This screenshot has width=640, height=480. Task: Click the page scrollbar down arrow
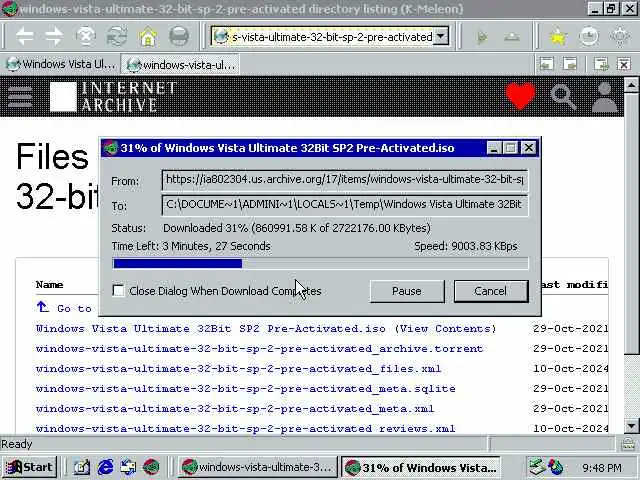point(631,426)
